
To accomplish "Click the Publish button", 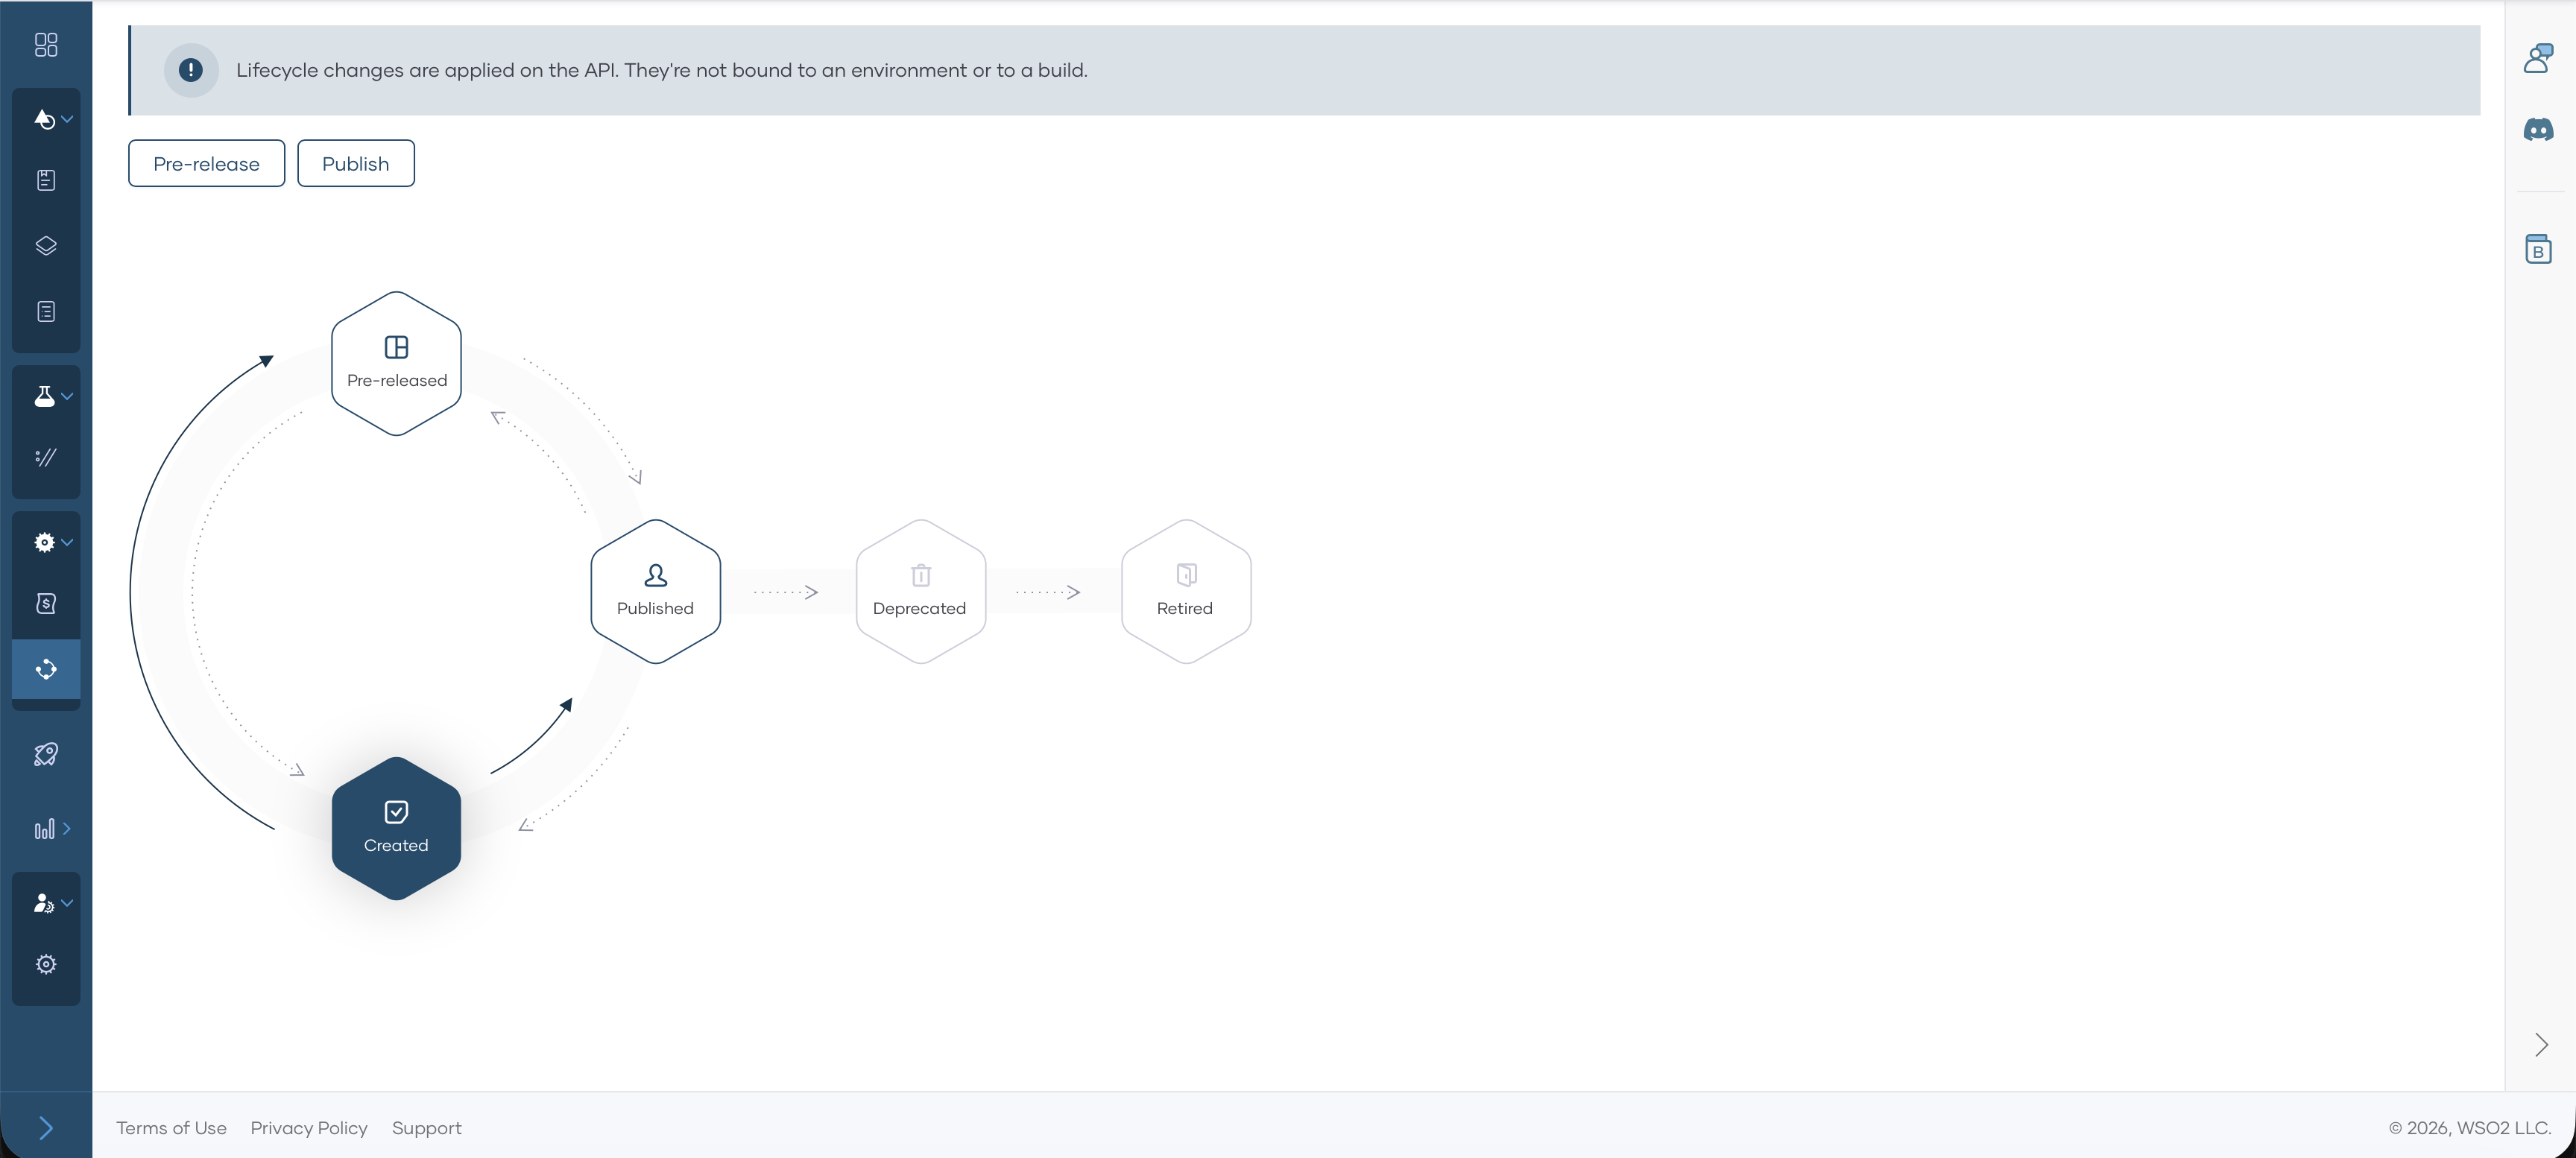I will [355, 163].
